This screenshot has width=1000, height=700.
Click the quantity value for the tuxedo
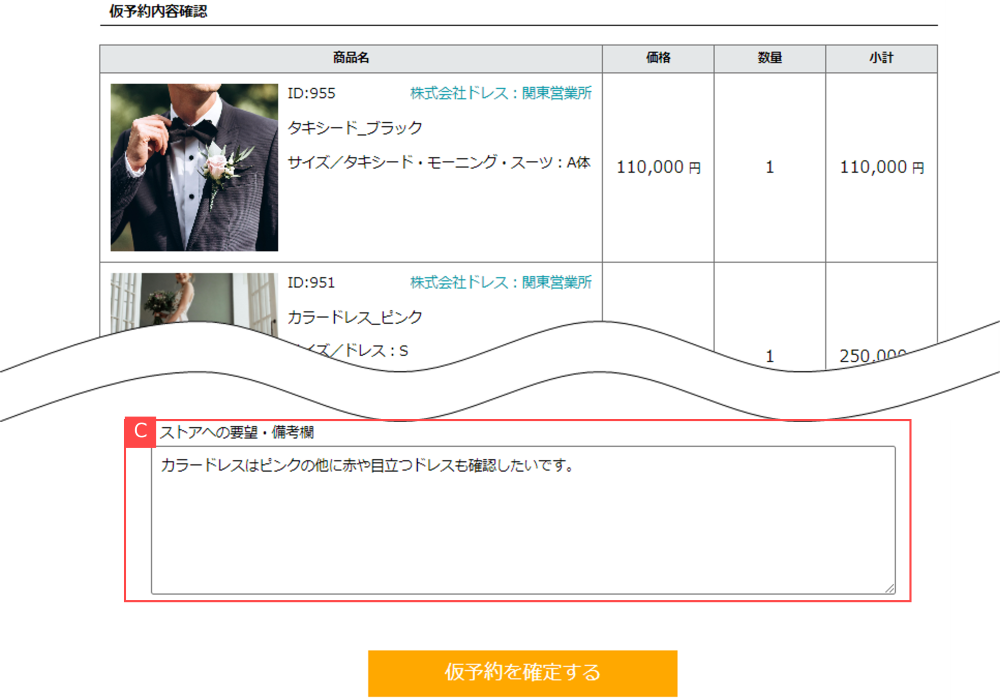coord(767,167)
